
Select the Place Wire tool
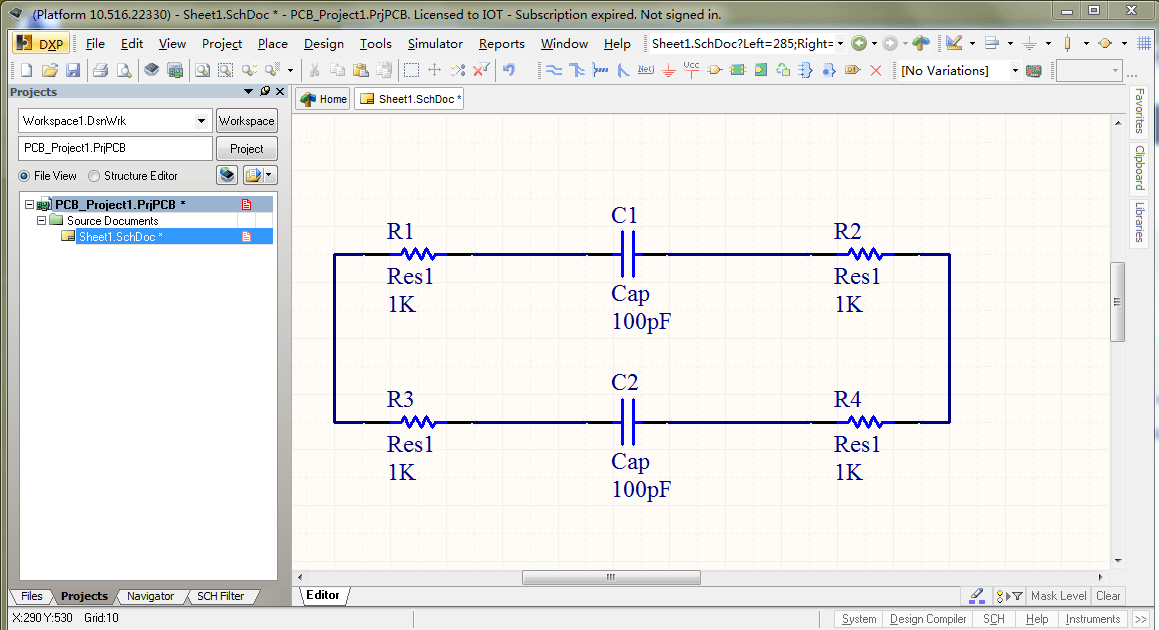[x=556, y=70]
